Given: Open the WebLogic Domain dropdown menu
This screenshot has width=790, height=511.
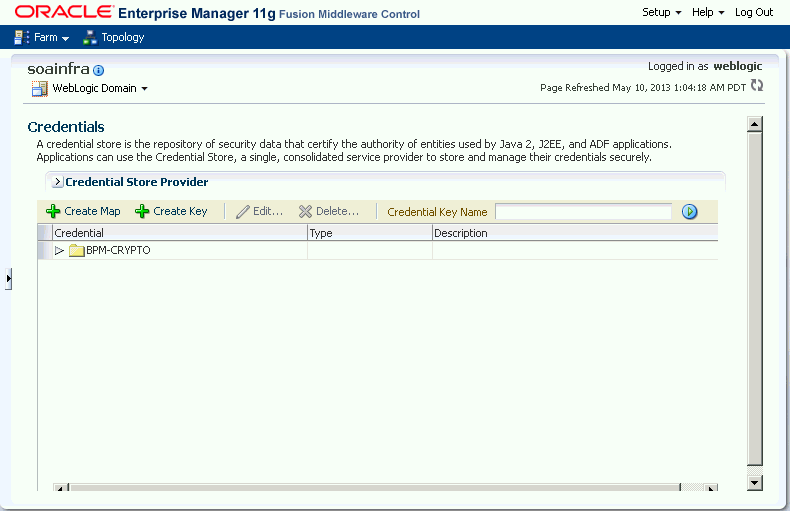Looking at the screenshot, I should coord(100,88).
